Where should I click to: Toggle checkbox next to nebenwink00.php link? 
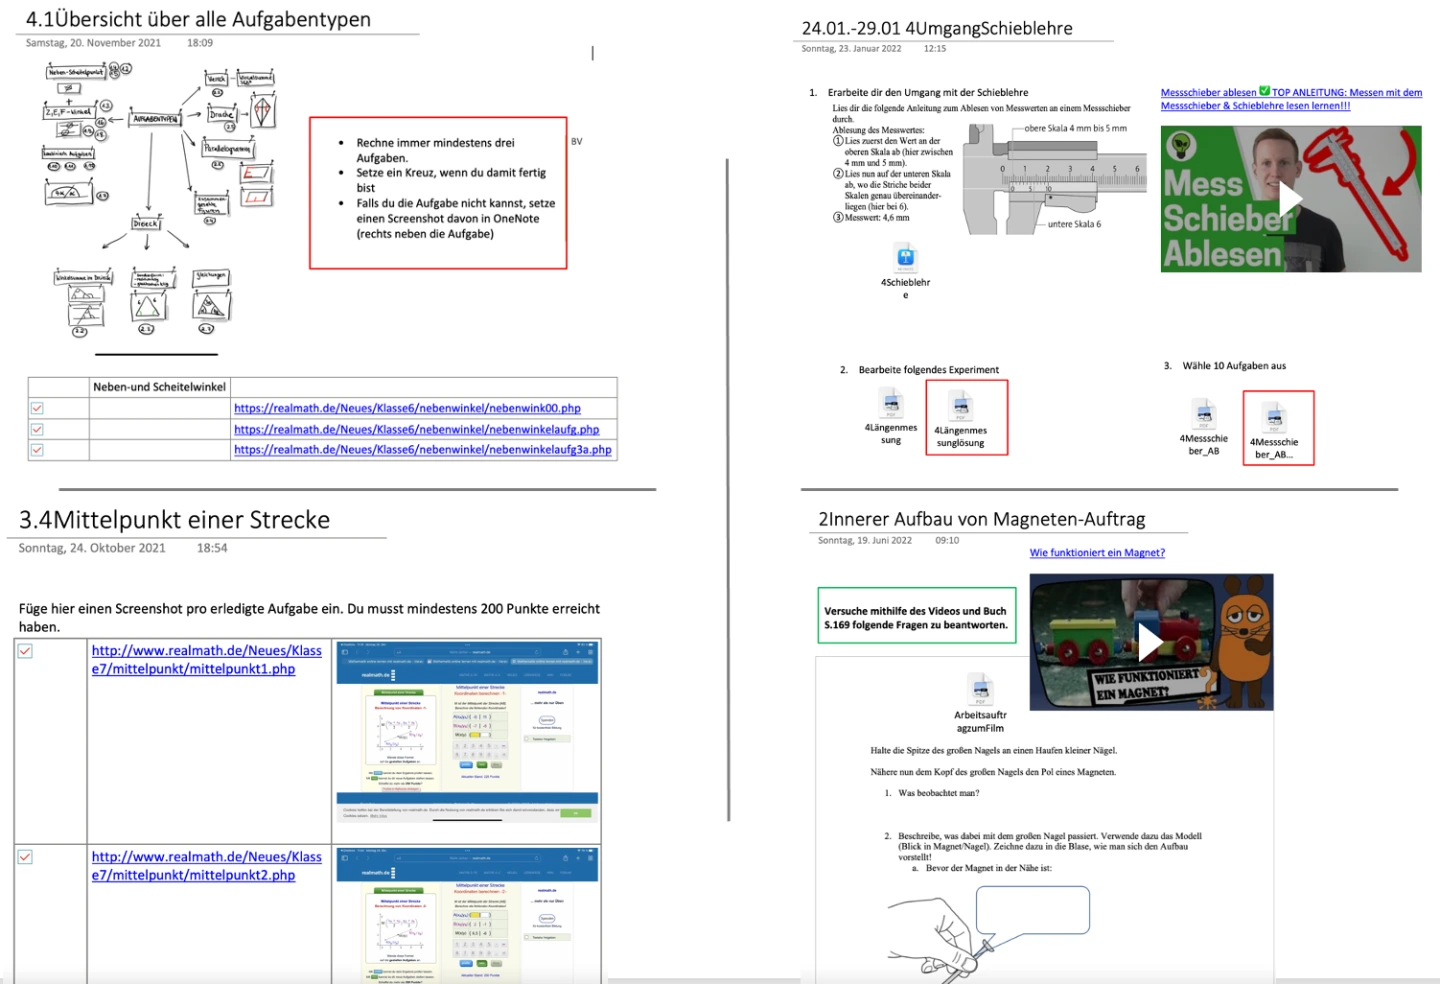click(x=37, y=408)
